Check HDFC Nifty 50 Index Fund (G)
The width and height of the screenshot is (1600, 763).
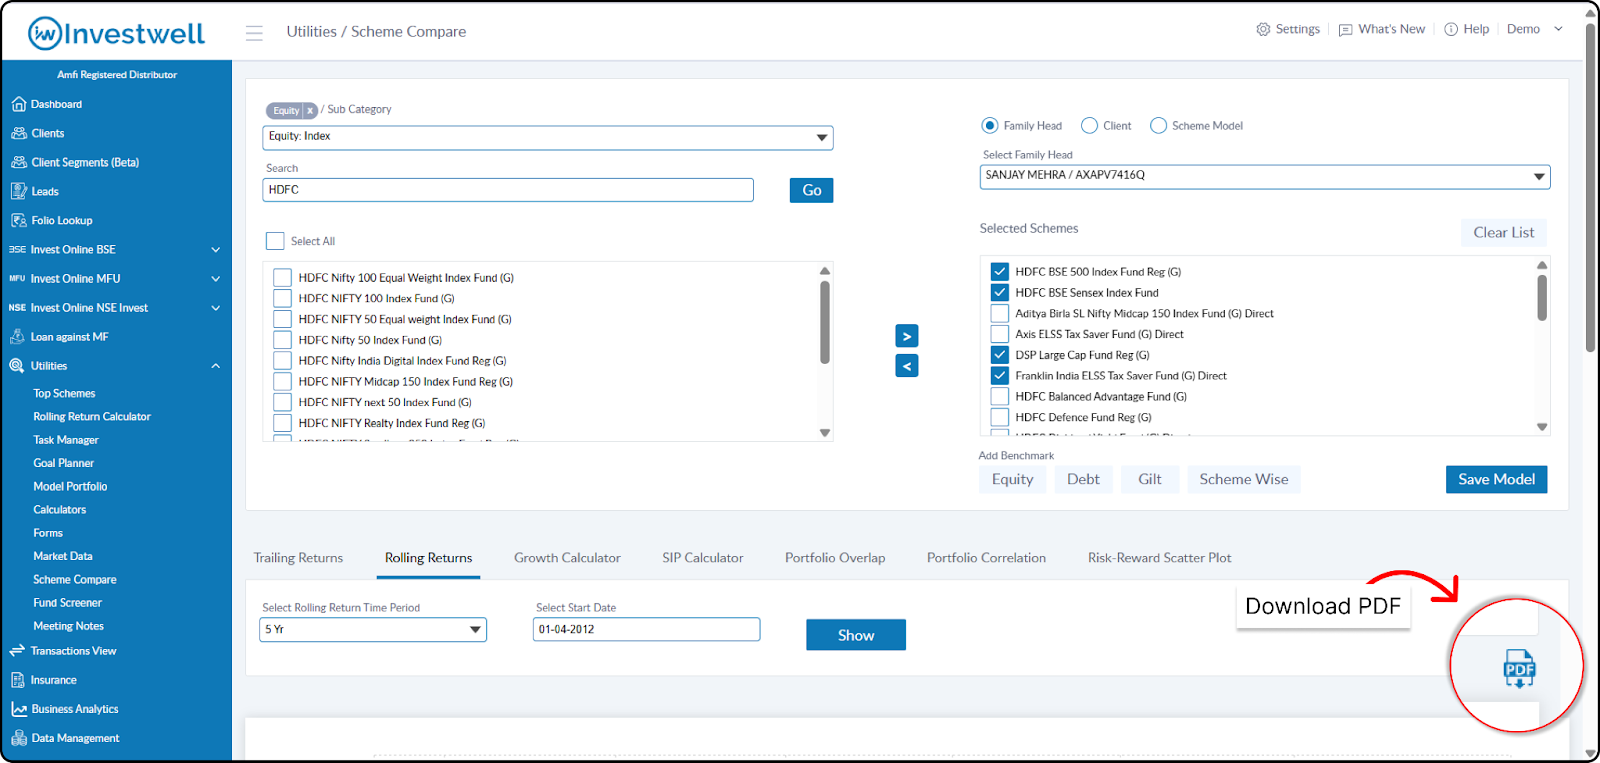click(x=282, y=340)
